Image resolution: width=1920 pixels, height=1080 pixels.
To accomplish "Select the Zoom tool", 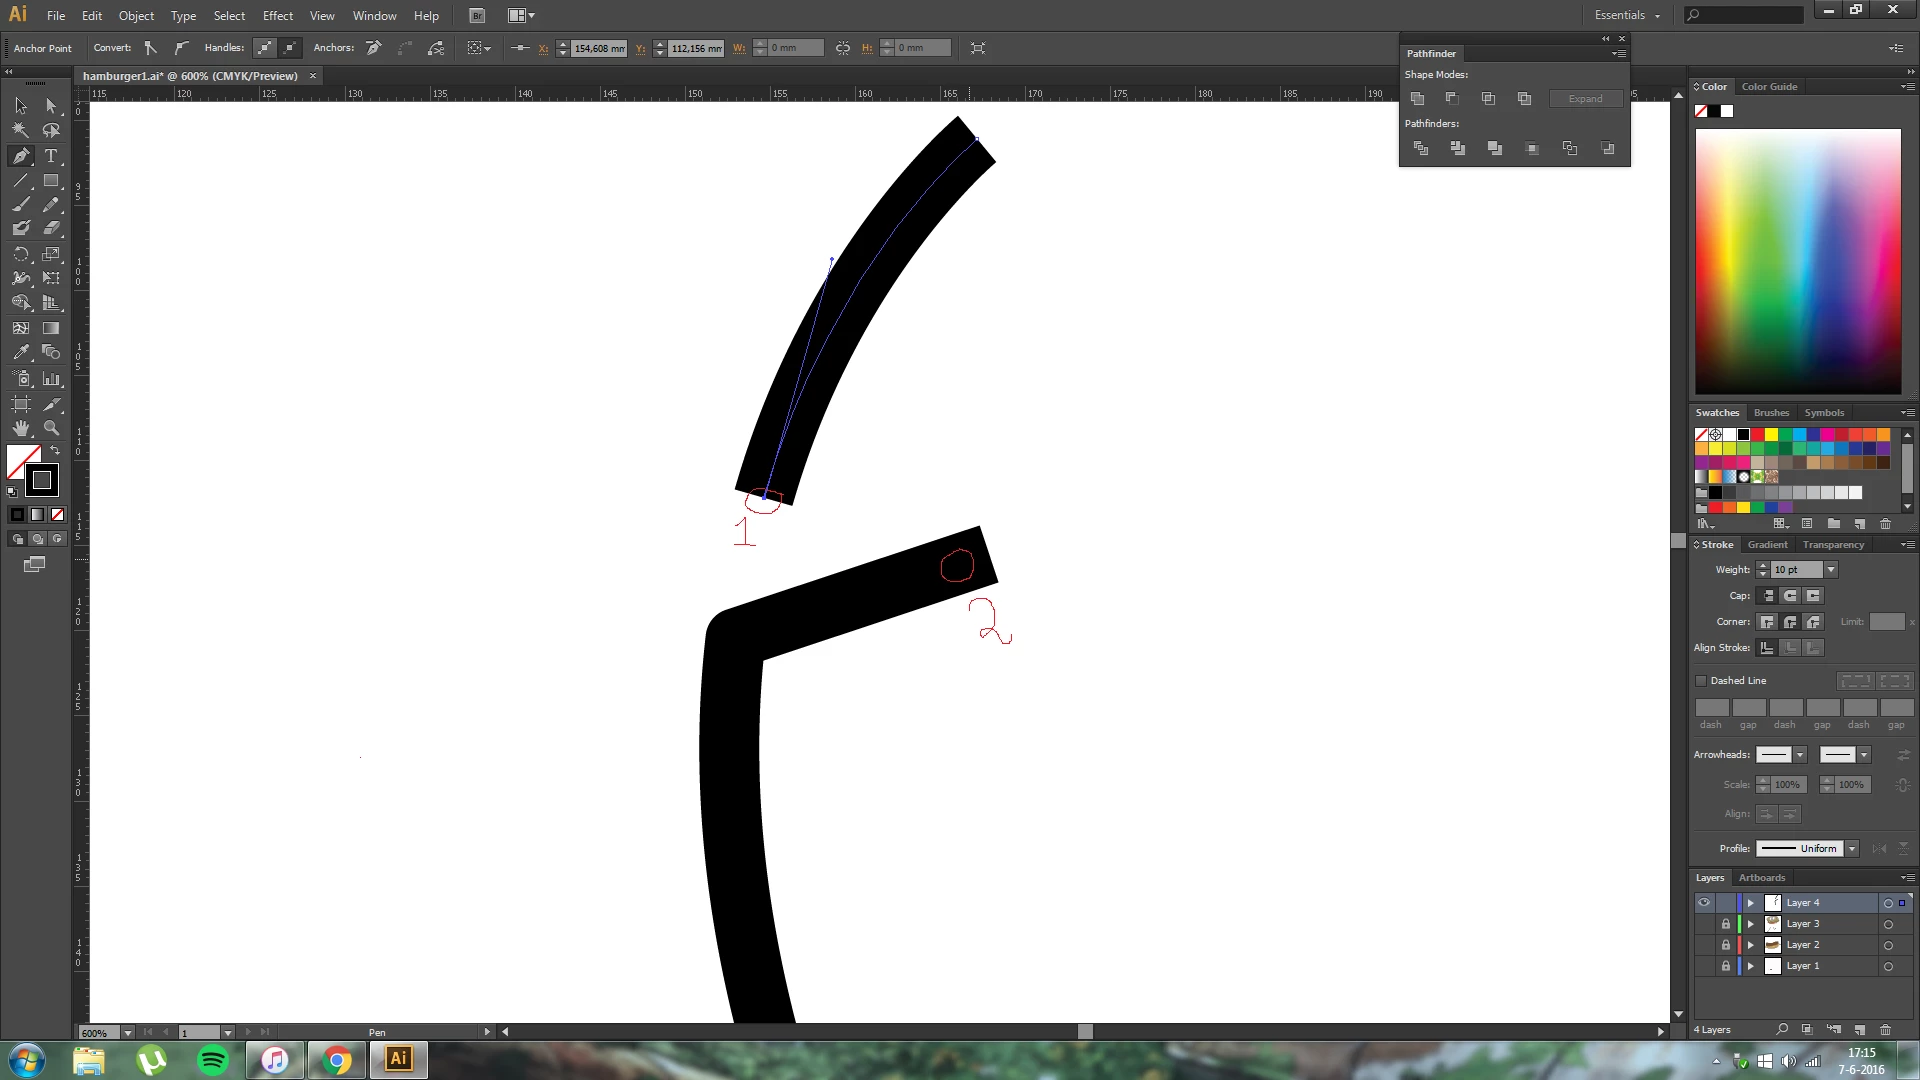I will tap(51, 428).
